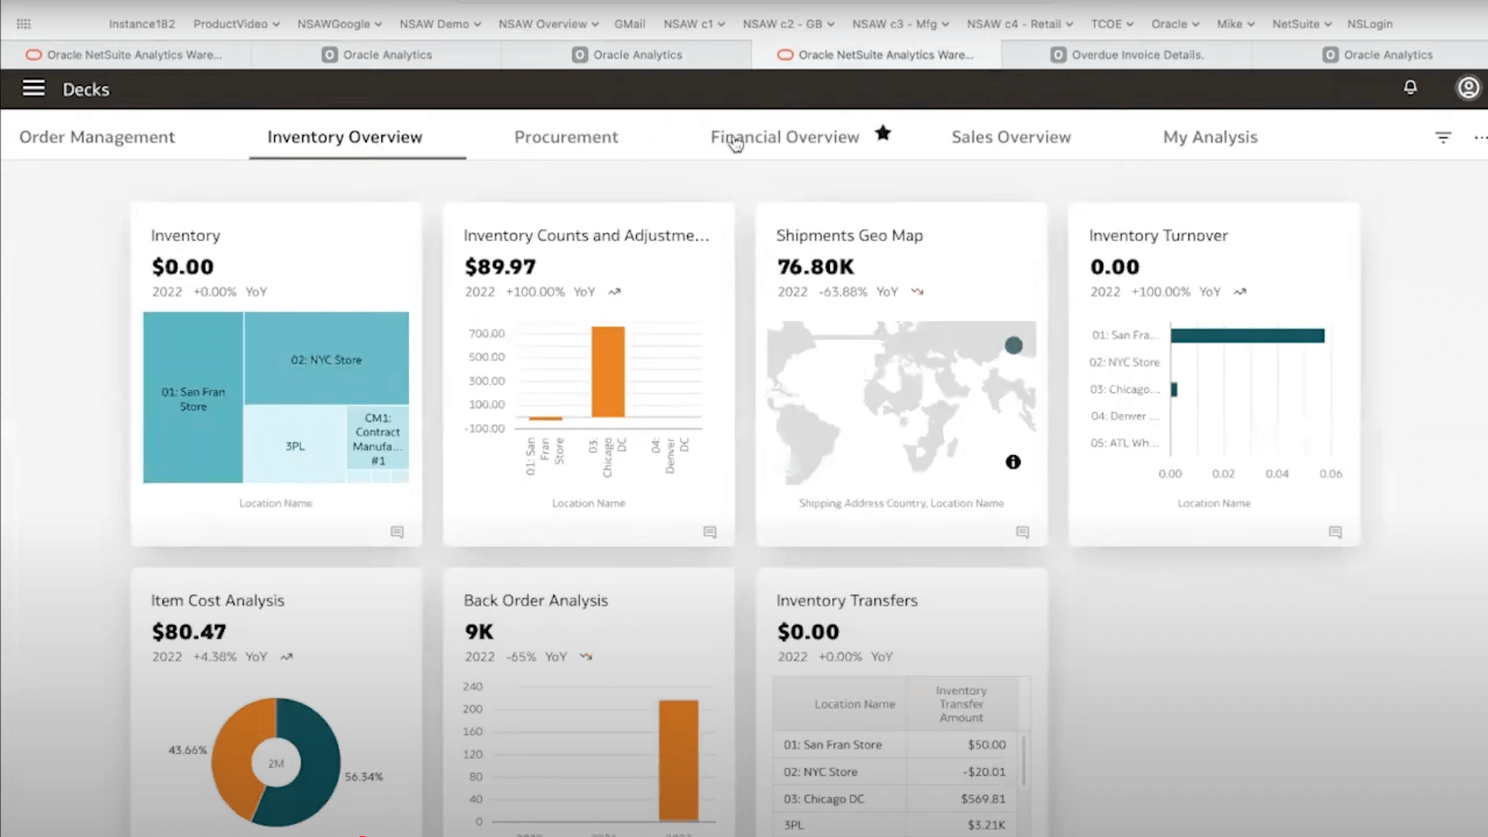
Task: Click info icon on Shipments Geo Map
Action: pyautogui.click(x=1013, y=462)
